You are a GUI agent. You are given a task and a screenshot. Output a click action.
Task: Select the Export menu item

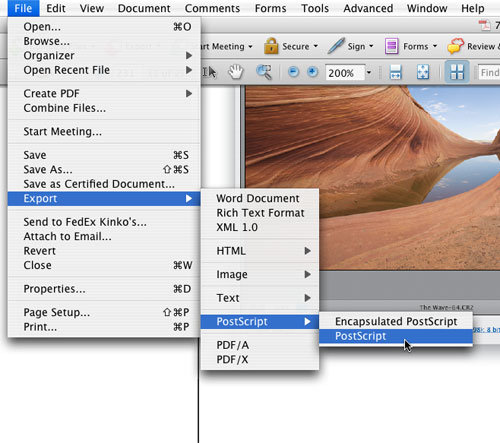[x=104, y=199]
